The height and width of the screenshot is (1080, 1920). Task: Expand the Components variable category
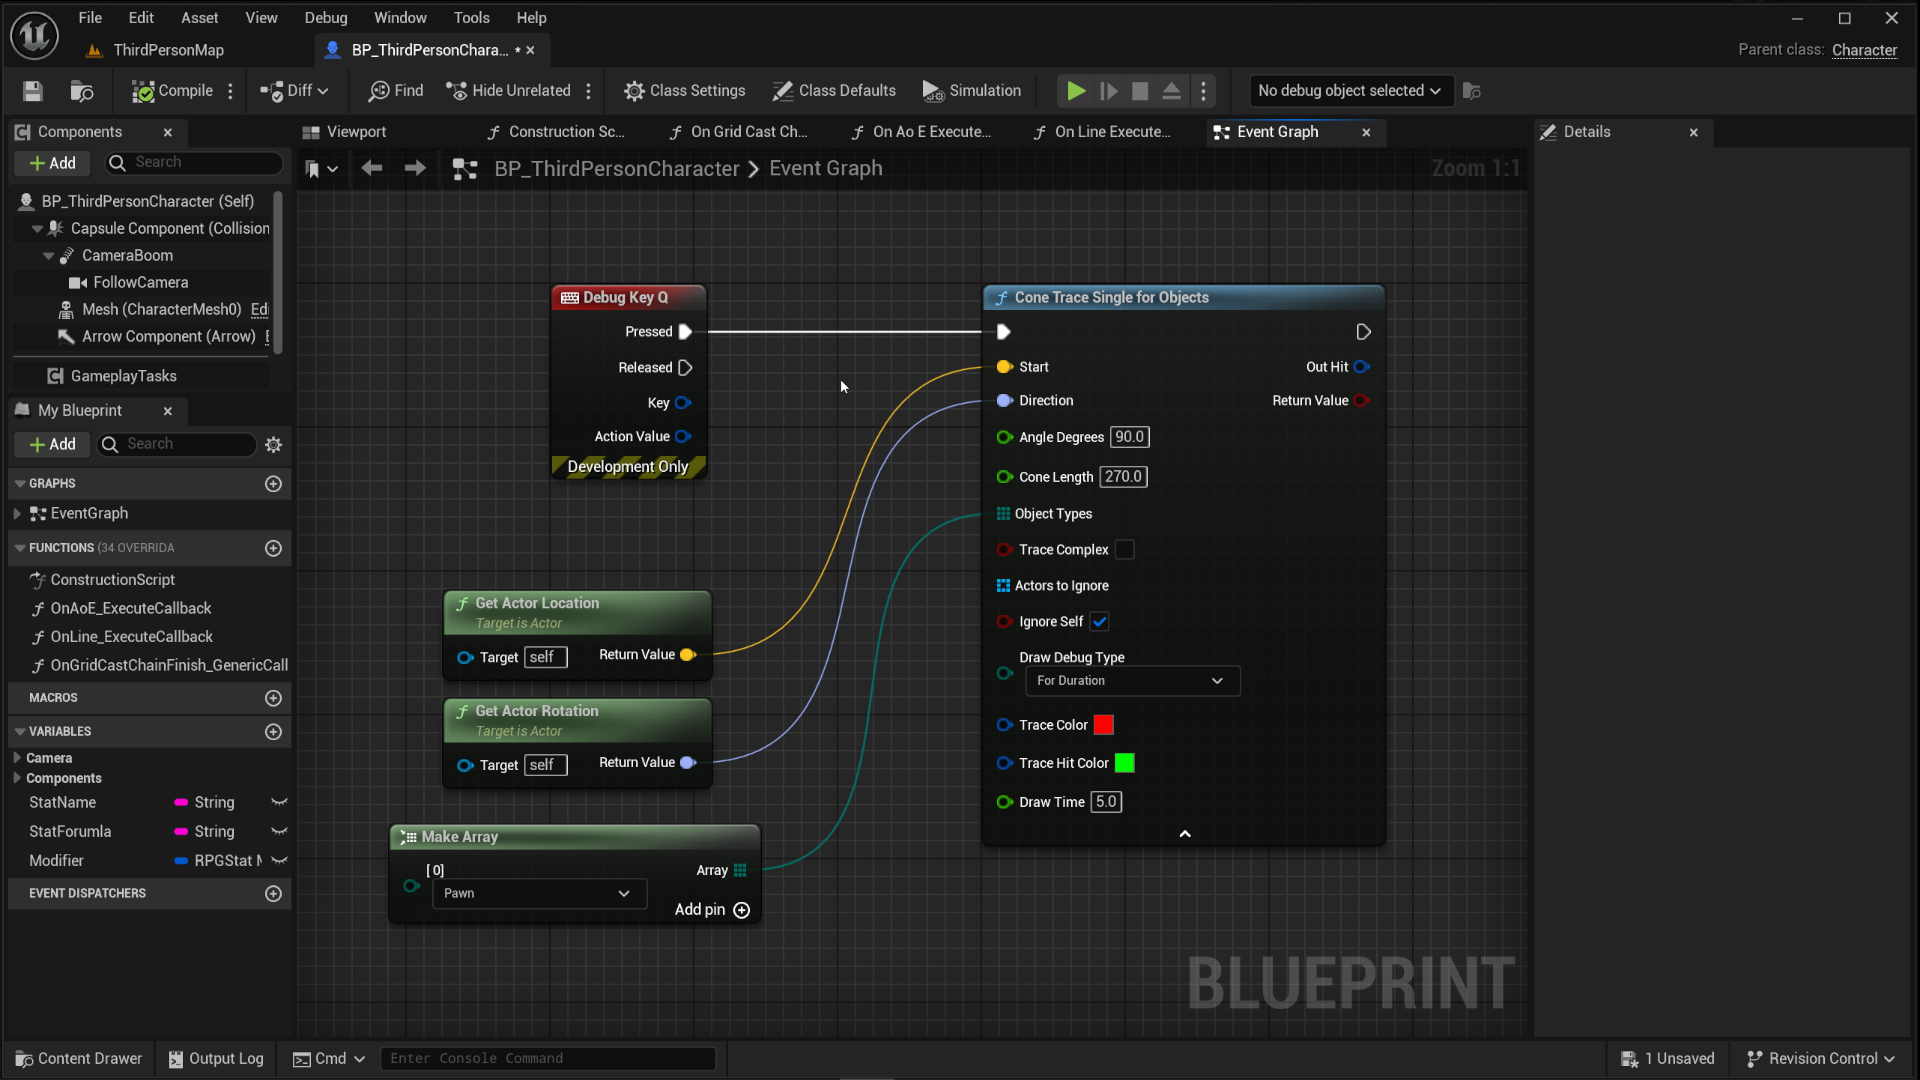17,778
